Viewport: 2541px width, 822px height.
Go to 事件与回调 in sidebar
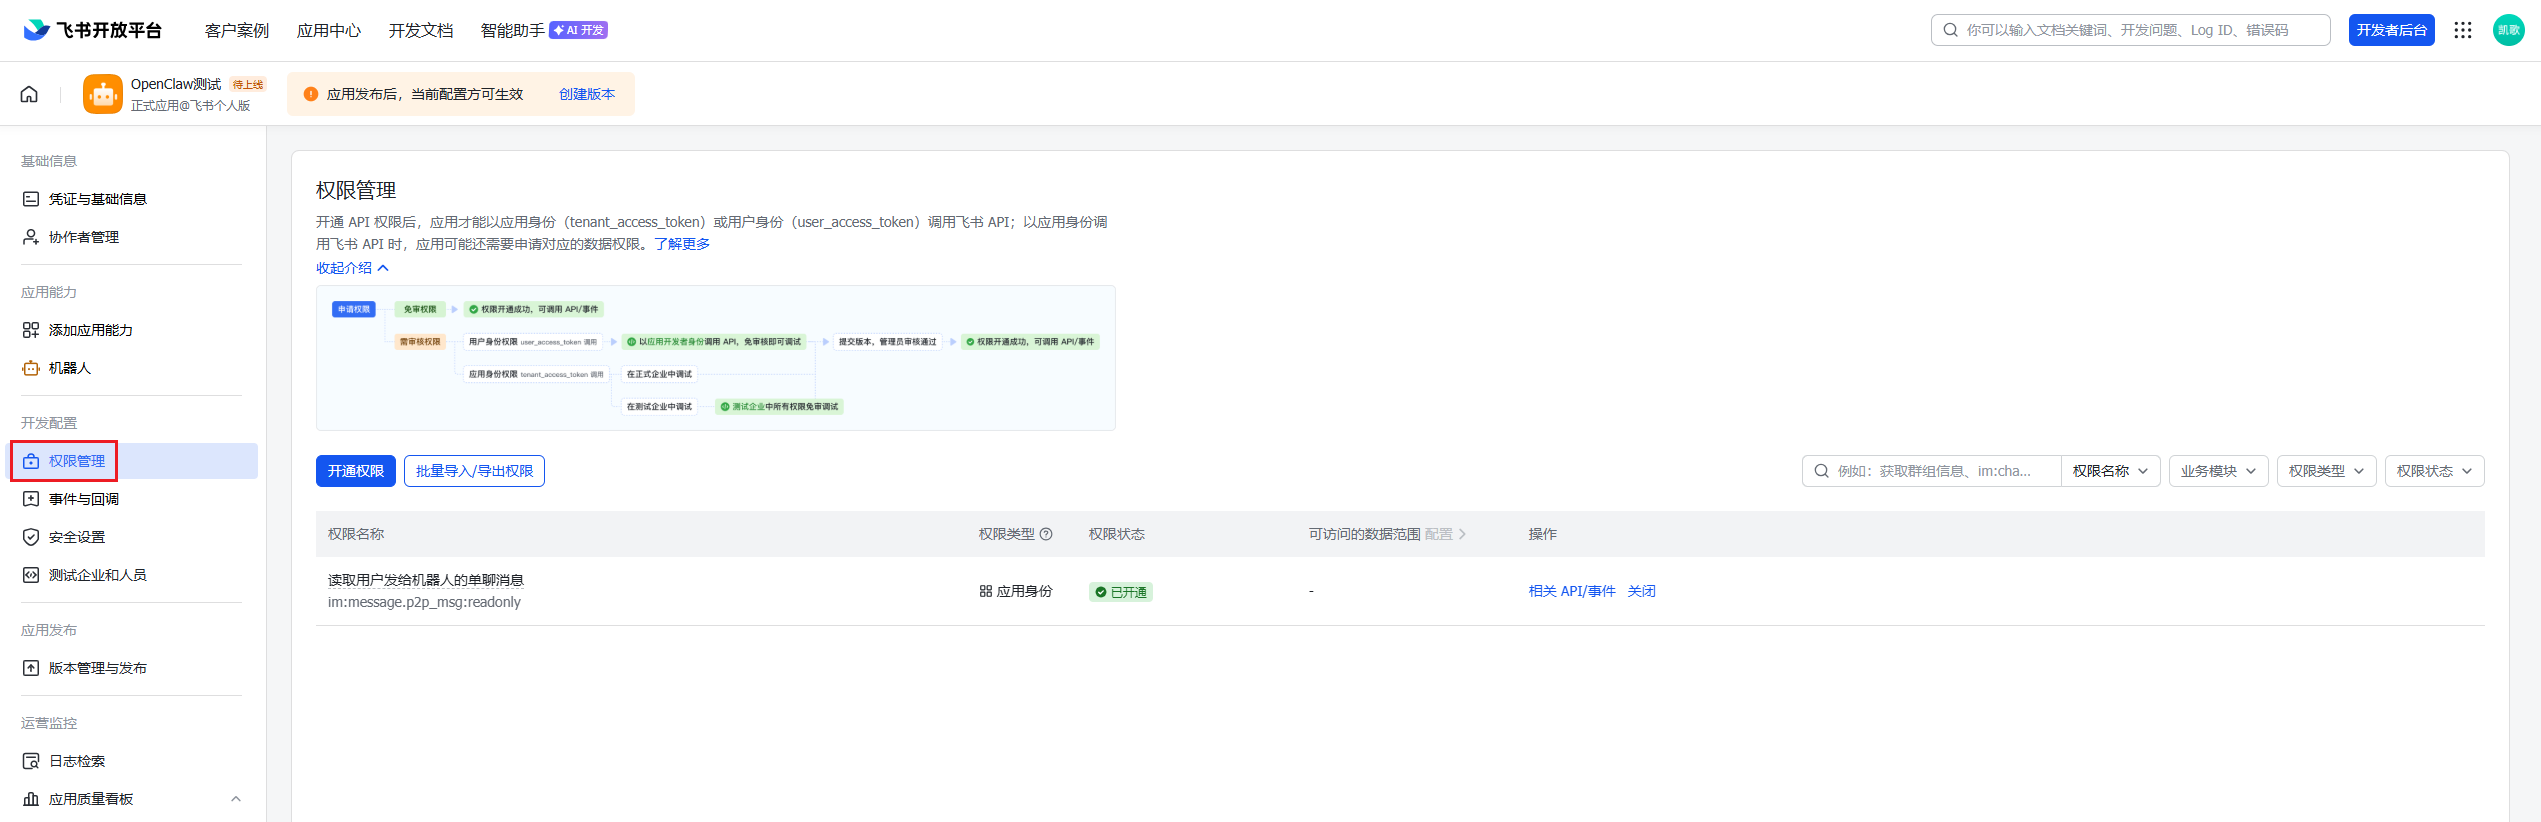pyautogui.click(x=84, y=499)
